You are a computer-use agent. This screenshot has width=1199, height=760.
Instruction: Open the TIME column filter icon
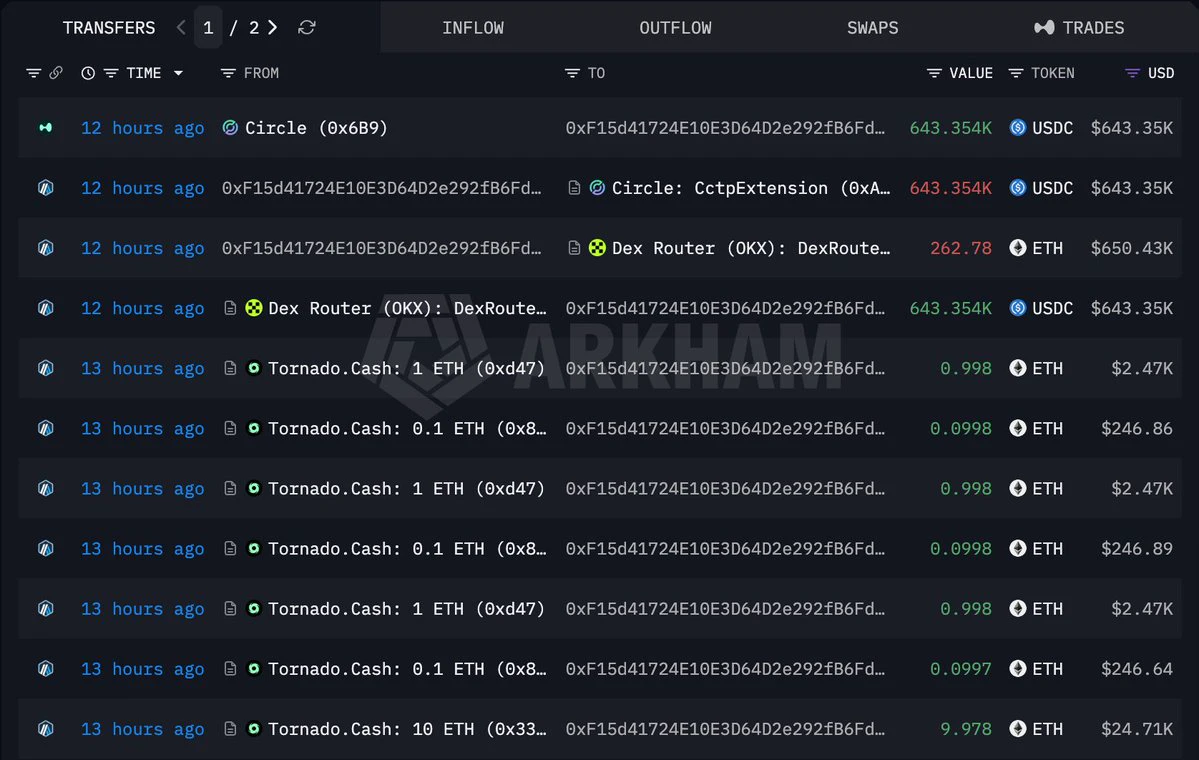click(111, 73)
